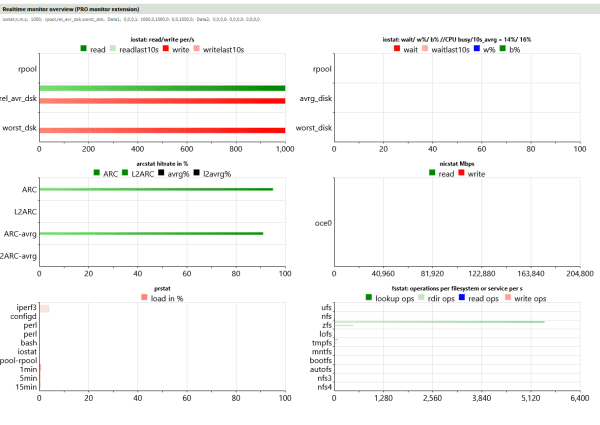Click the short blue zfs read ops bar
The image size is (600, 425).
(x=344, y=326)
